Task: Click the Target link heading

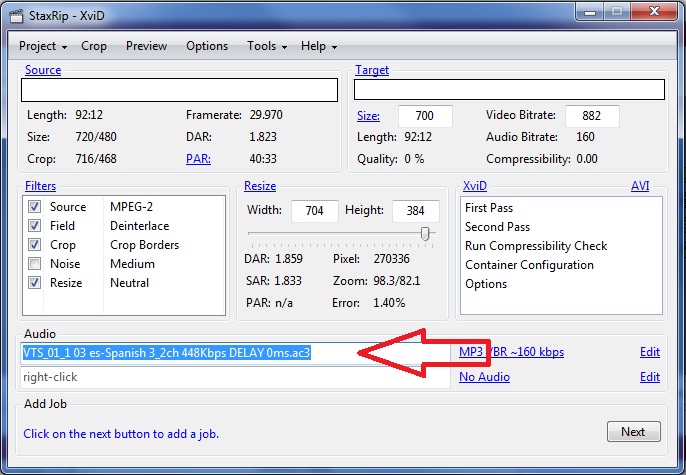Action: pos(372,70)
